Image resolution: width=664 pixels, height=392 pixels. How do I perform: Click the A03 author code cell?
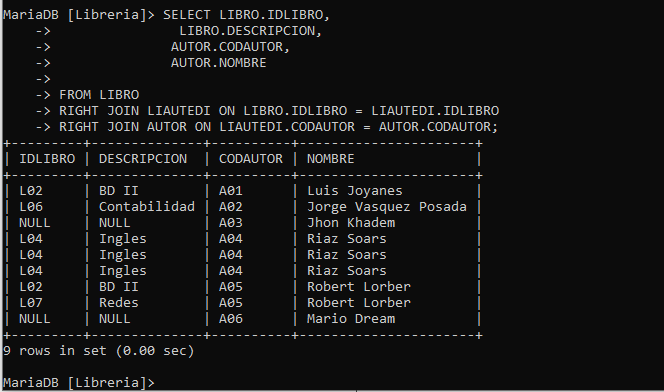pos(230,223)
